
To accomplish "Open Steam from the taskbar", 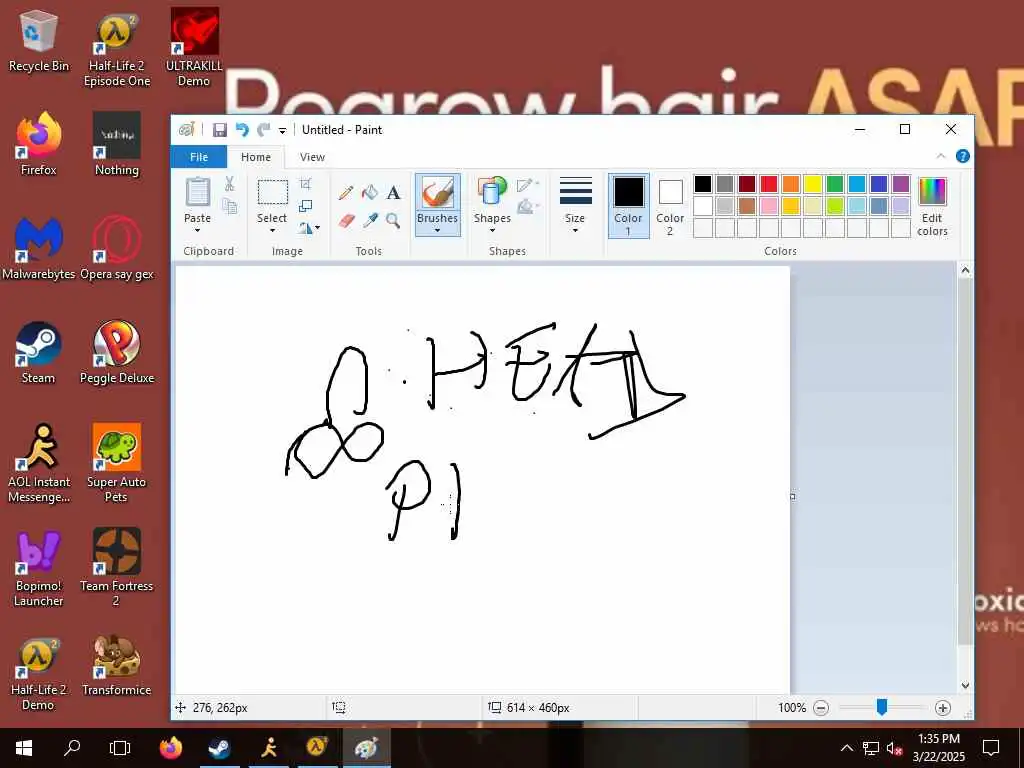I will pos(219,747).
